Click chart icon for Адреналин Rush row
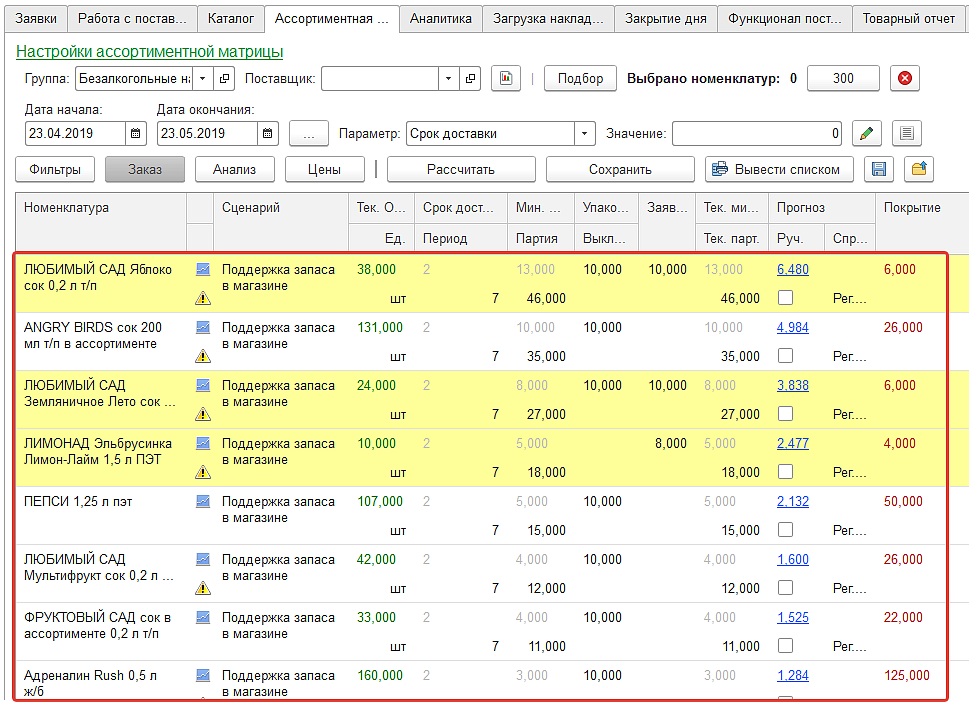Screen dimensions: 969x702 point(203,675)
